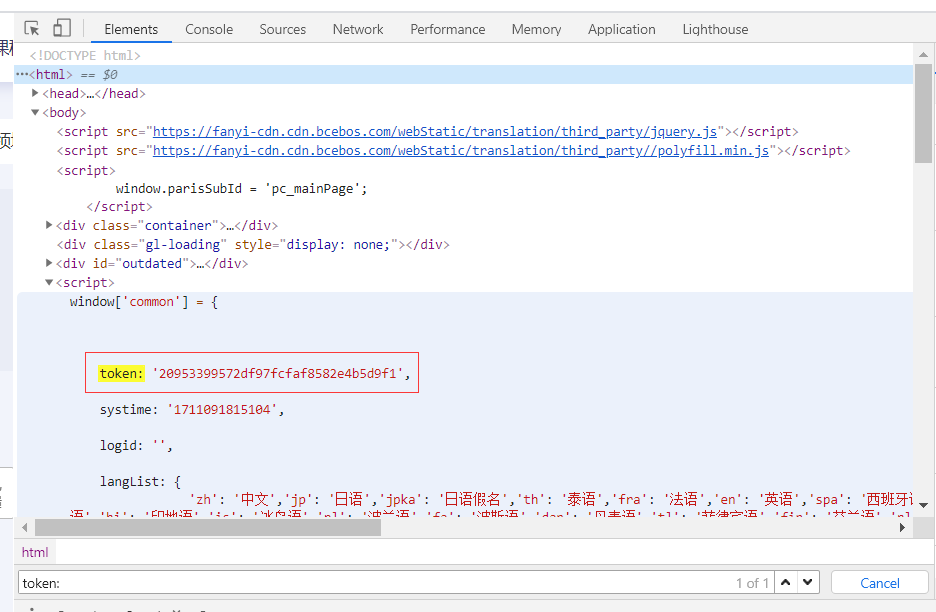Select the html breadcrumb item
936x612 pixels.
(x=35, y=551)
